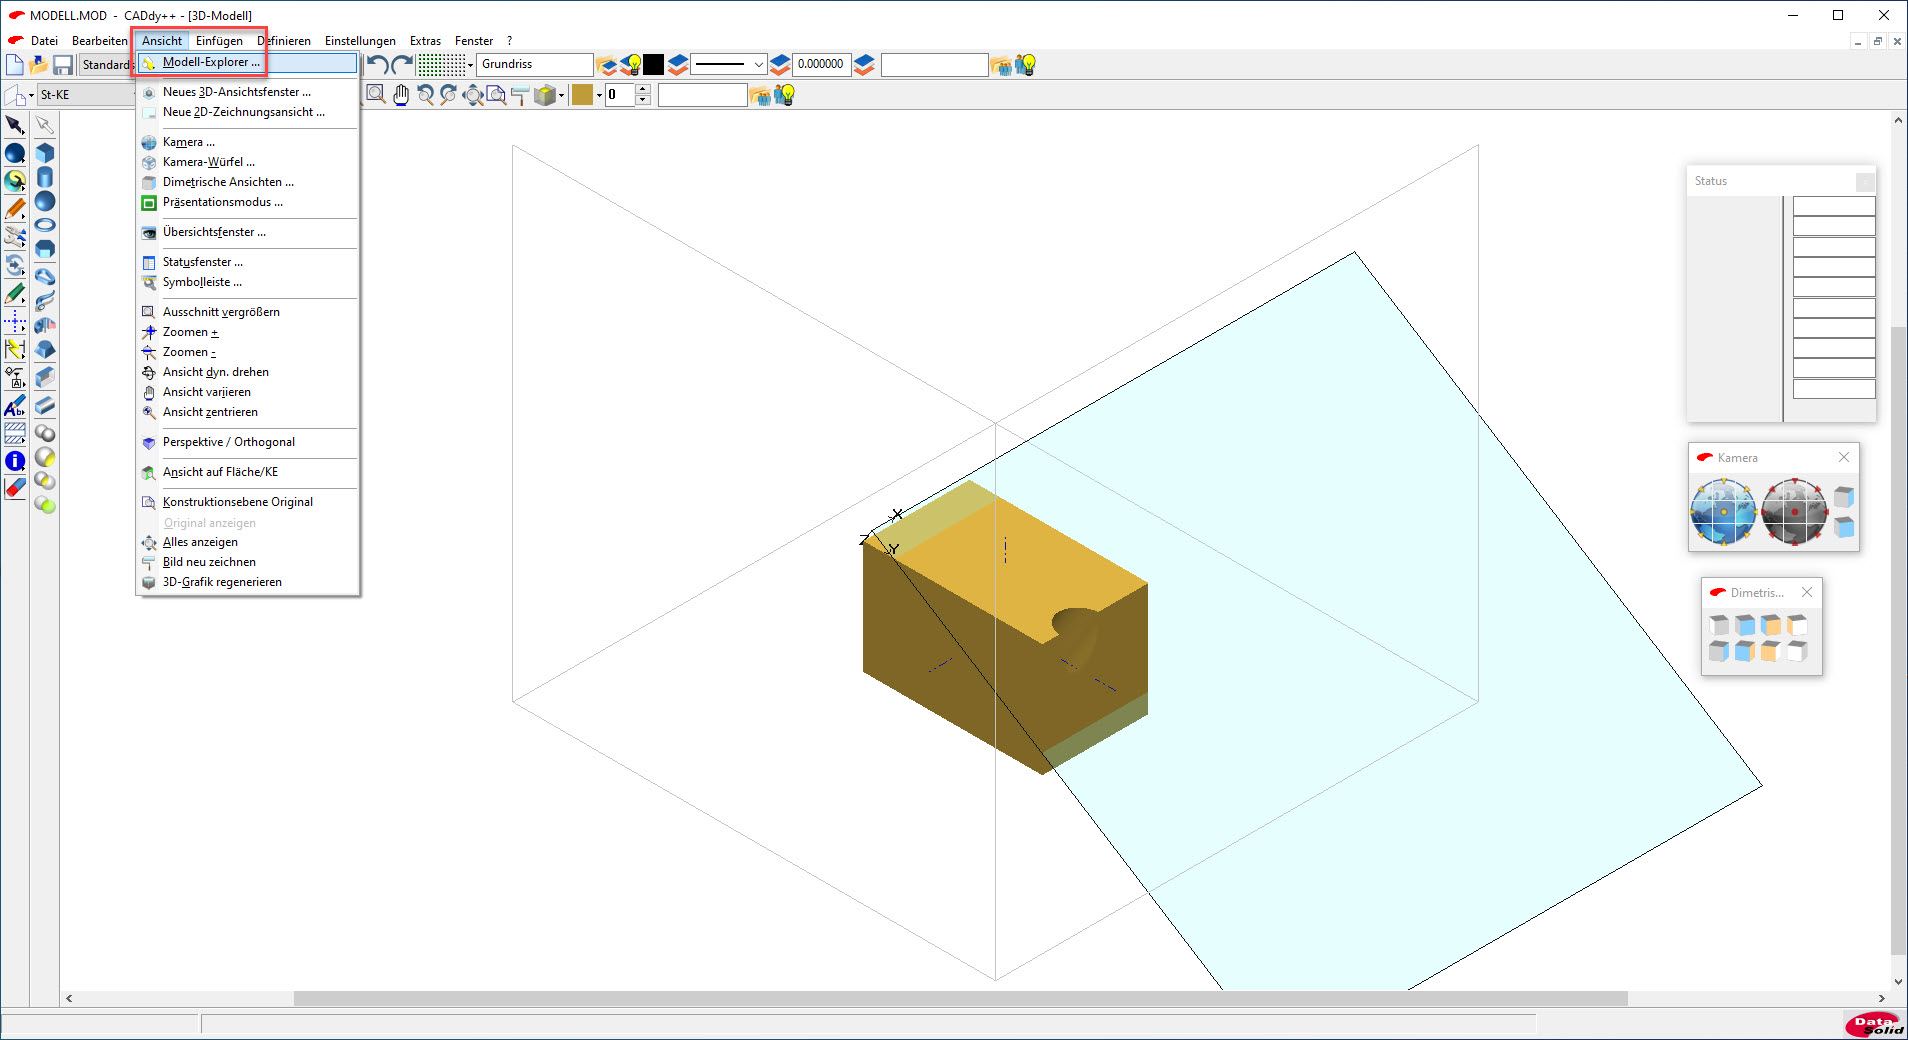Screen dimensions: 1908x1040
Task: Click Ansicht zentrieren menu entry
Action: pyautogui.click(x=247, y=412)
